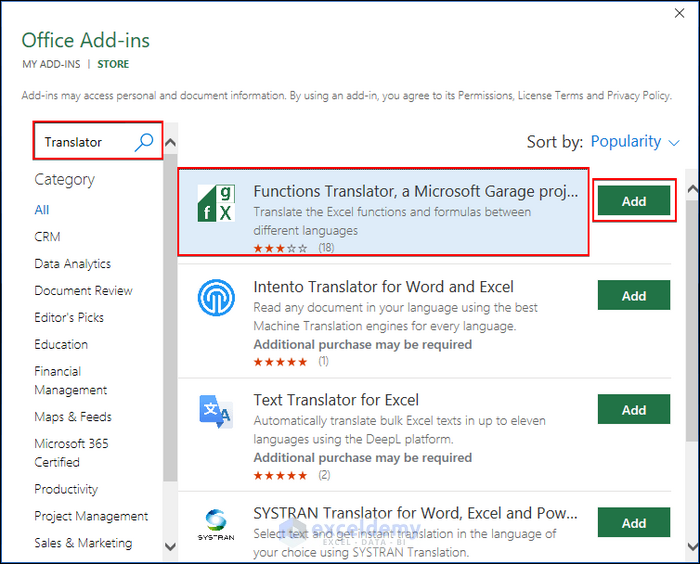Click the SYSTRAN Translator logo icon
The height and width of the screenshot is (564, 700).
pyautogui.click(x=216, y=524)
